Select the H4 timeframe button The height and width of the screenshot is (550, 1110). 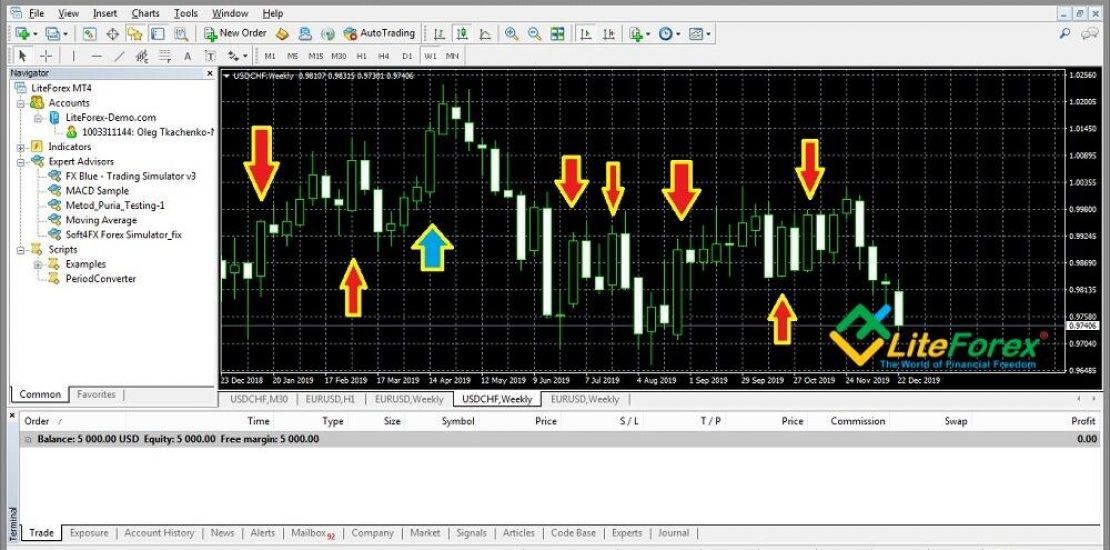click(384, 56)
